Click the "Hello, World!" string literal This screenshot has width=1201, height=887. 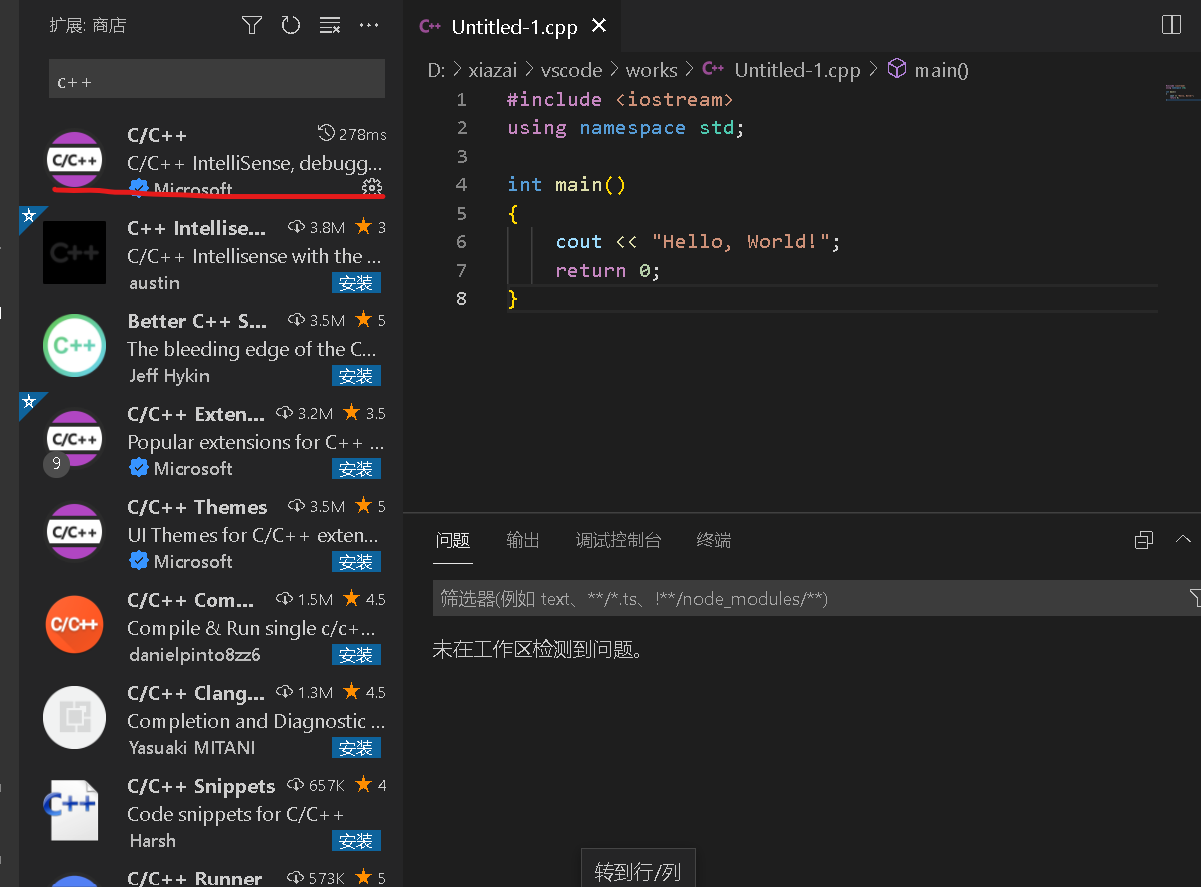(x=741, y=241)
